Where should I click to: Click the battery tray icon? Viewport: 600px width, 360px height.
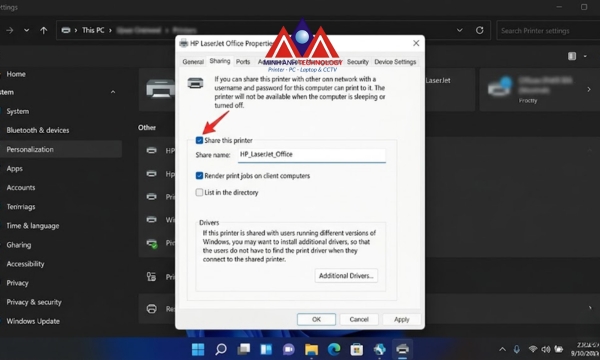(559, 349)
